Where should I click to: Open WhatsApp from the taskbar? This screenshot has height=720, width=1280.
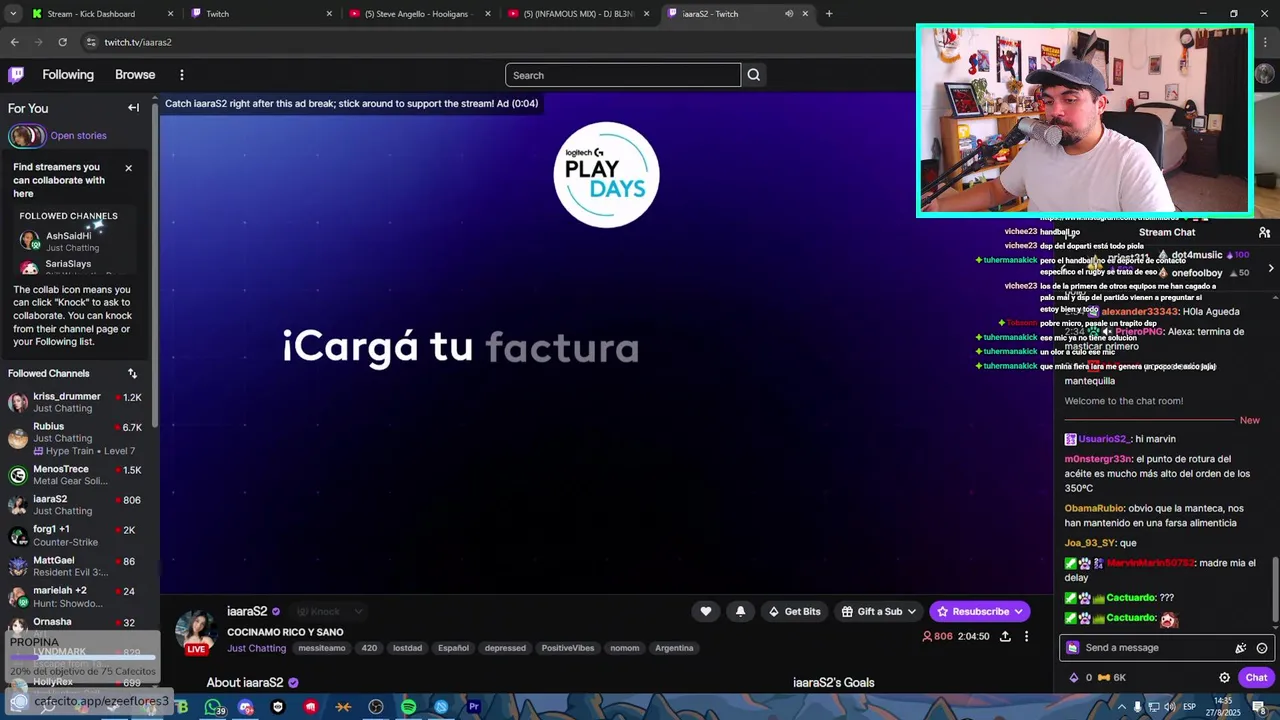tap(213, 707)
